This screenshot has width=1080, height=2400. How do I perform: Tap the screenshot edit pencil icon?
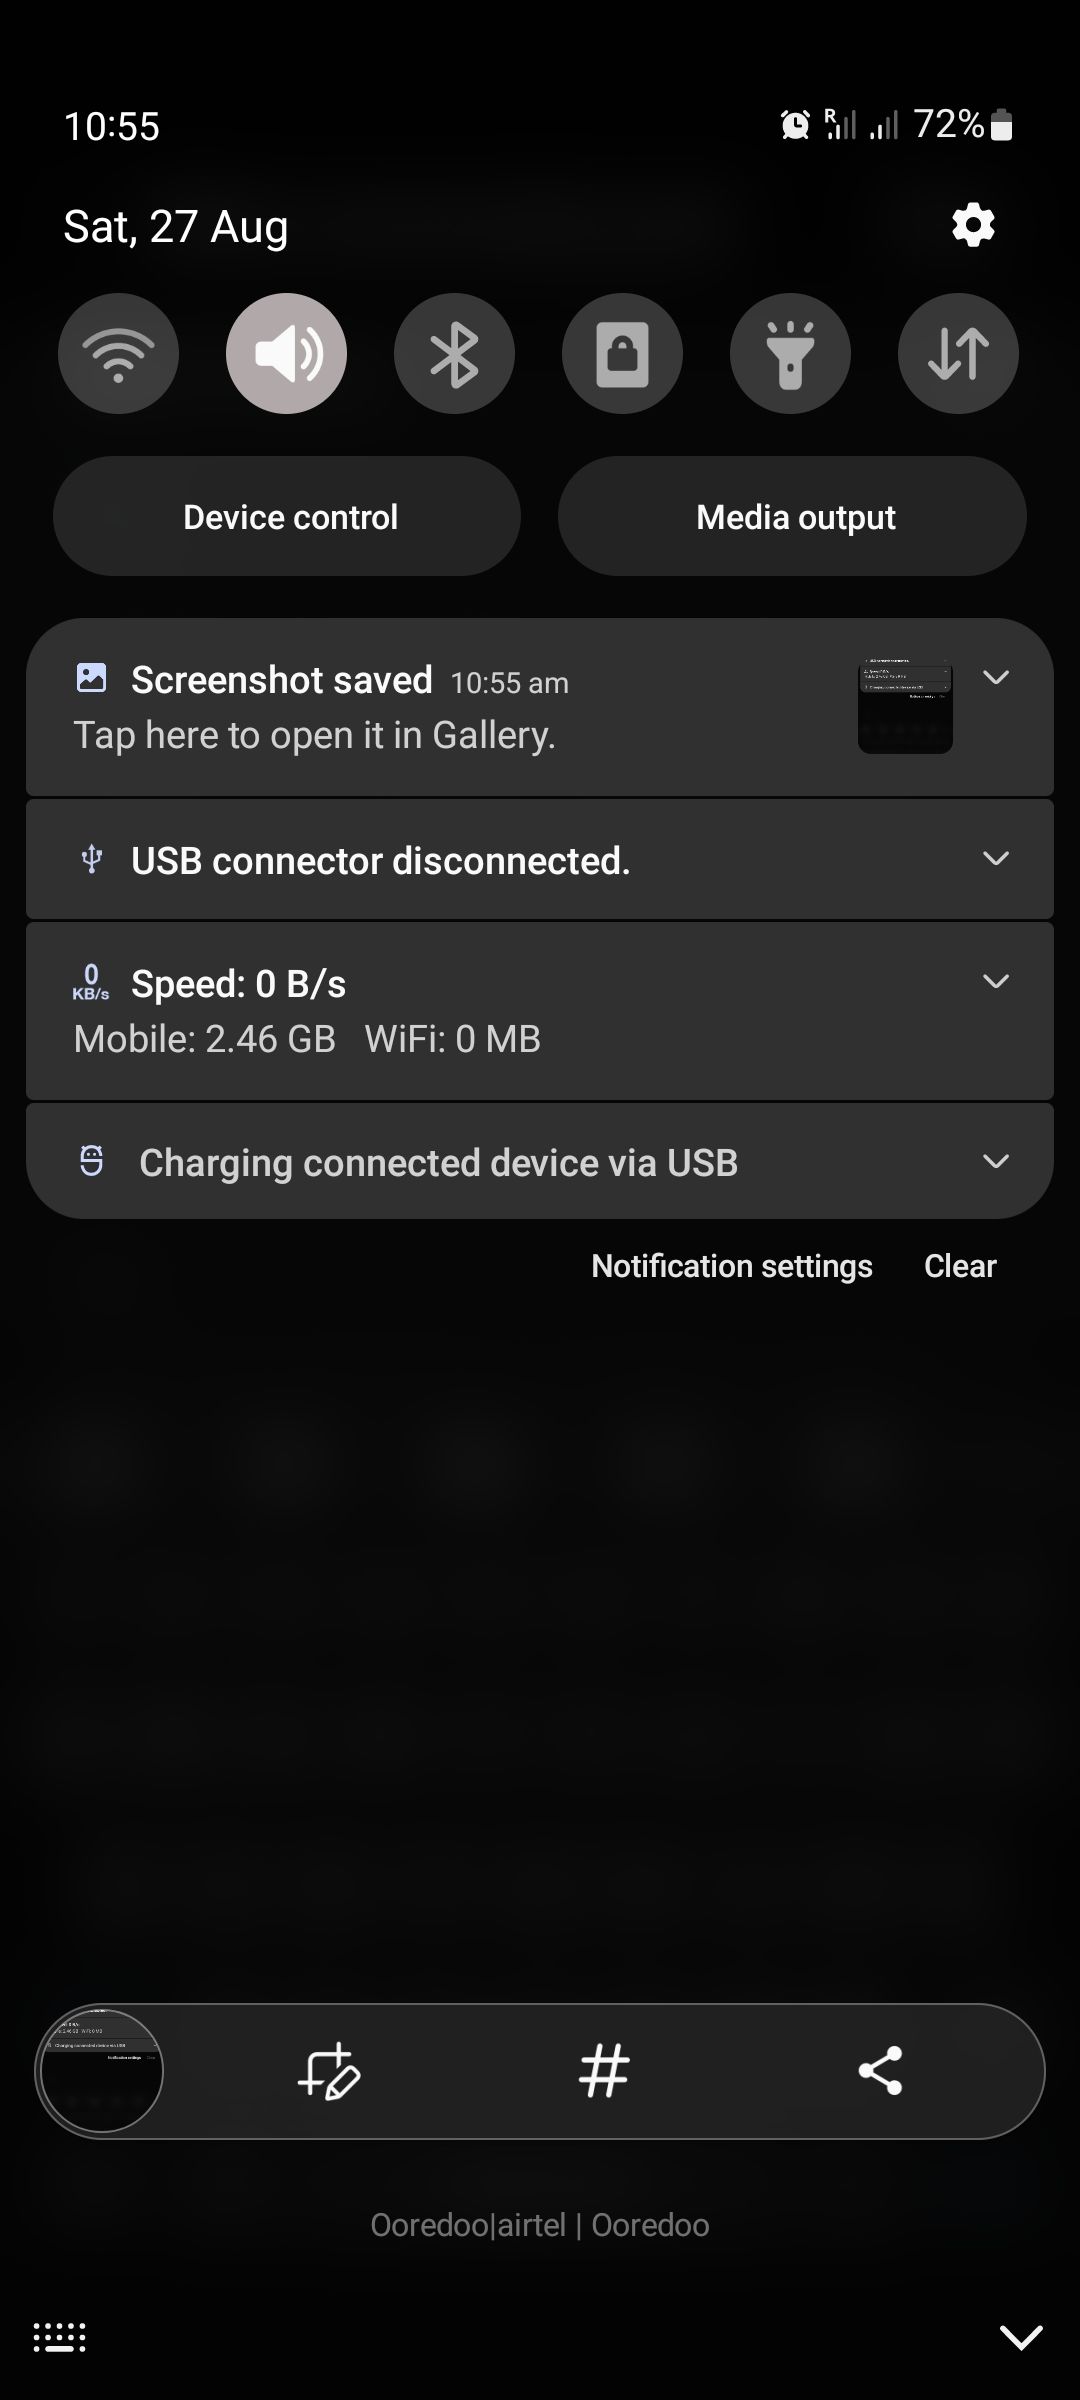point(331,2071)
